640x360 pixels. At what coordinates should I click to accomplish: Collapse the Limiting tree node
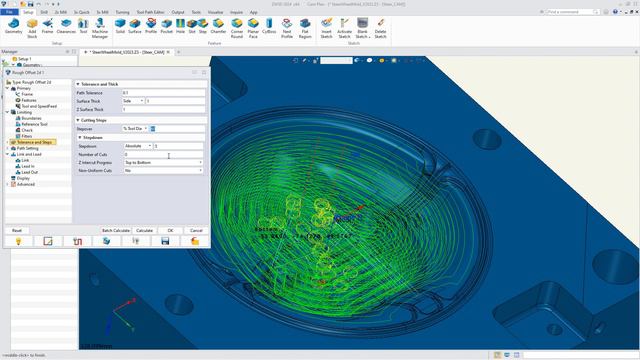coord(7,112)
